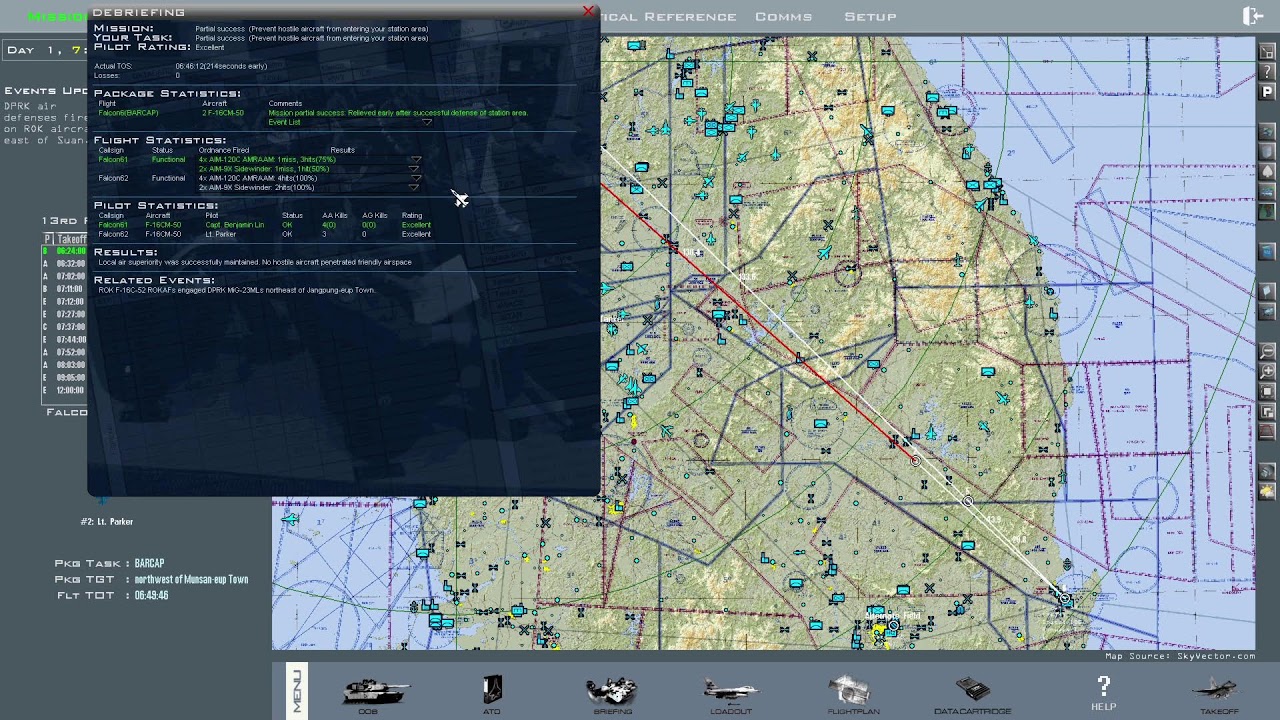Click the spade-shaped map sidebar icon
This screenshot has height=720, width=1280.
(1267, 171)
